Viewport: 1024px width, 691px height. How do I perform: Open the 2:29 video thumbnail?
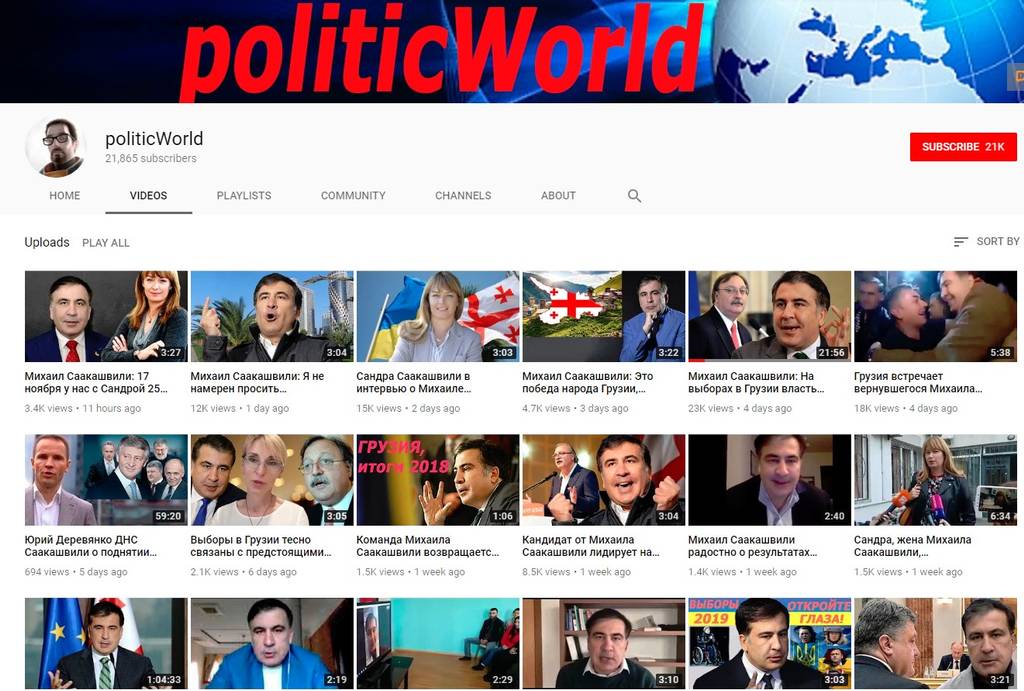pos(438,643)
